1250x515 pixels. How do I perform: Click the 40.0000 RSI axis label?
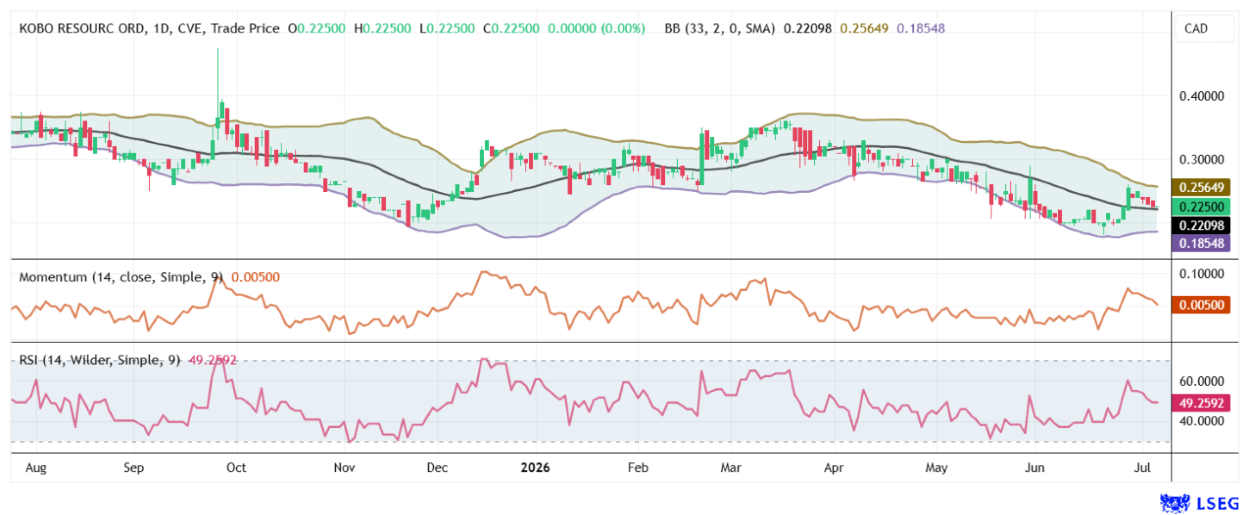point(1203,421)
